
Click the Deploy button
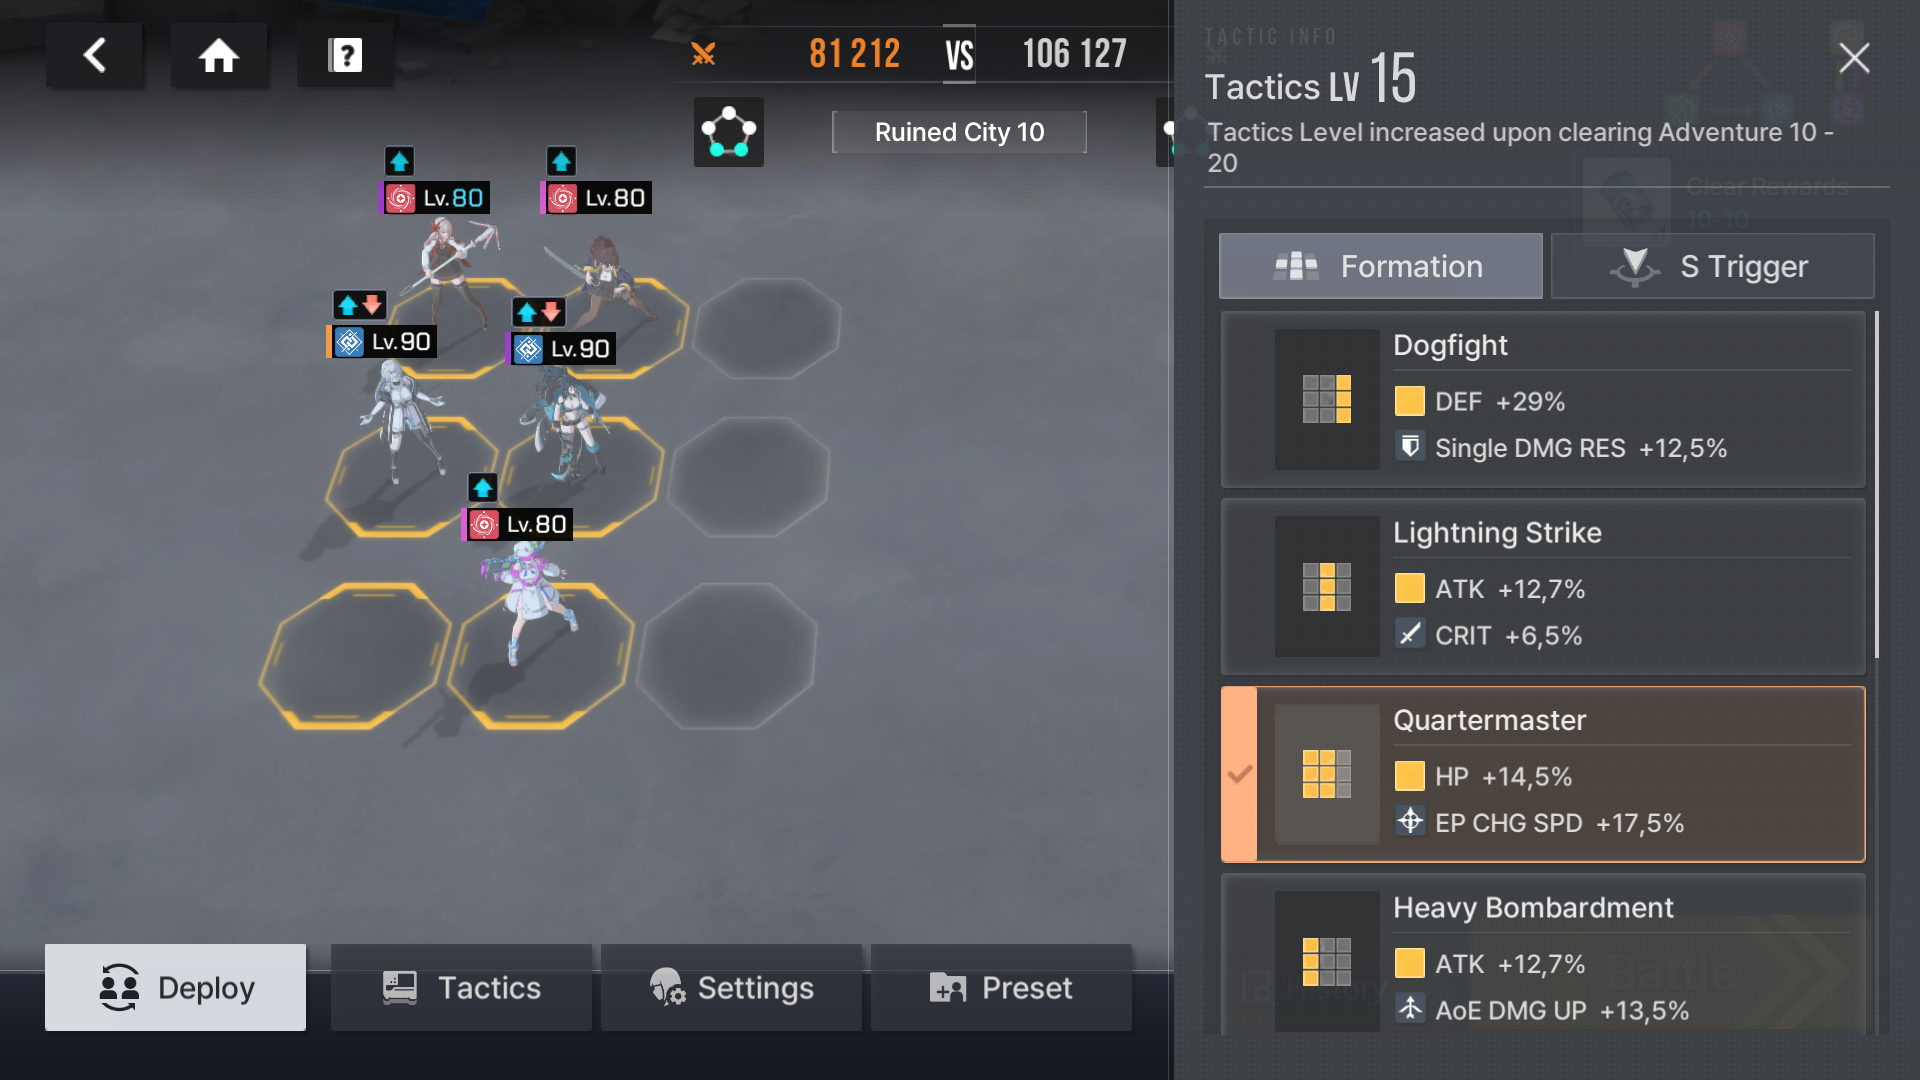click(x=175, y=987)
